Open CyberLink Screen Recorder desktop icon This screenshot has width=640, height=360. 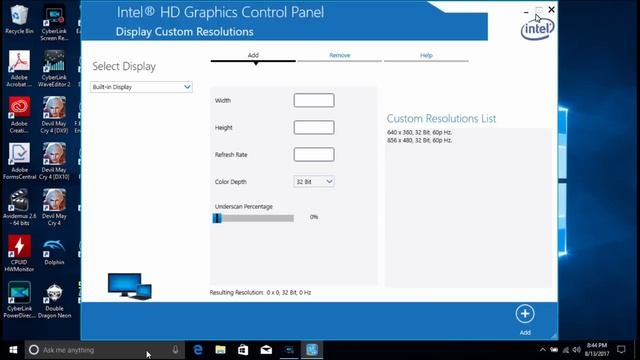[x=54, y=22]
